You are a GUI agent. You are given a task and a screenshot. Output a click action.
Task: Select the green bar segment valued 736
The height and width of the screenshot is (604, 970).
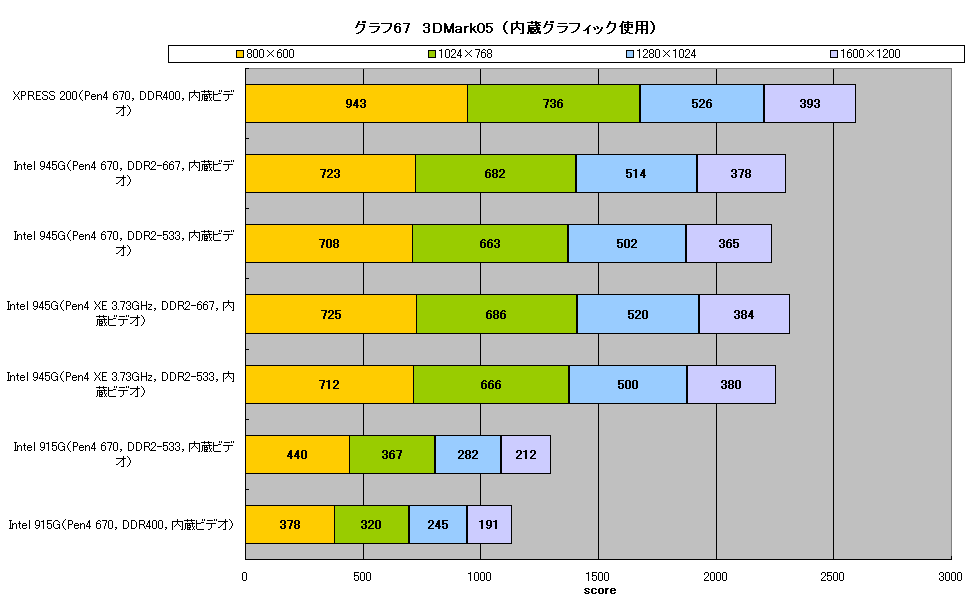(x=554, y=103)
